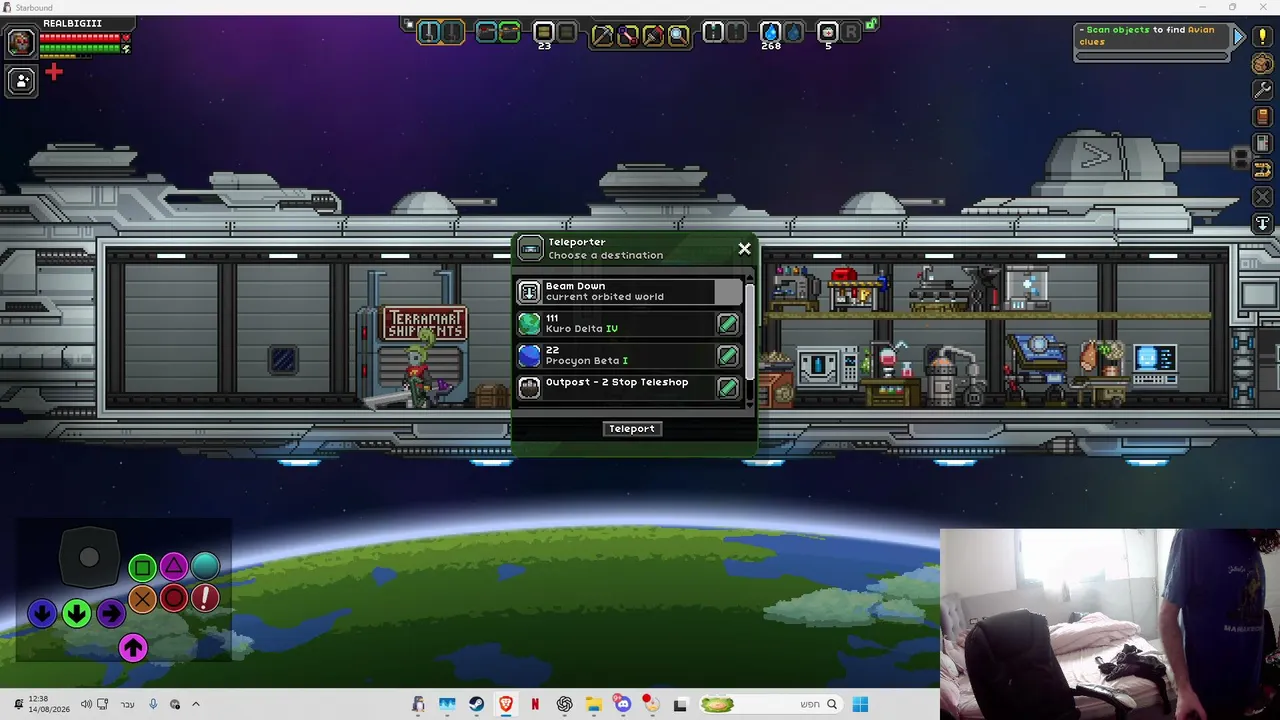Open the volume control in system tray
This screenshot has height=720, width=1280.
86,704
